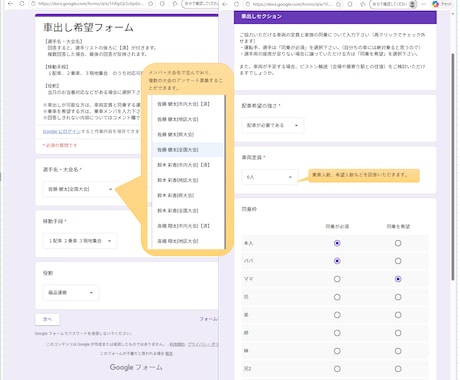Open the colorful Copilot icon in right window
This screenshot has height=380, width=460.
pyautogui.click(x=435, y=4)
